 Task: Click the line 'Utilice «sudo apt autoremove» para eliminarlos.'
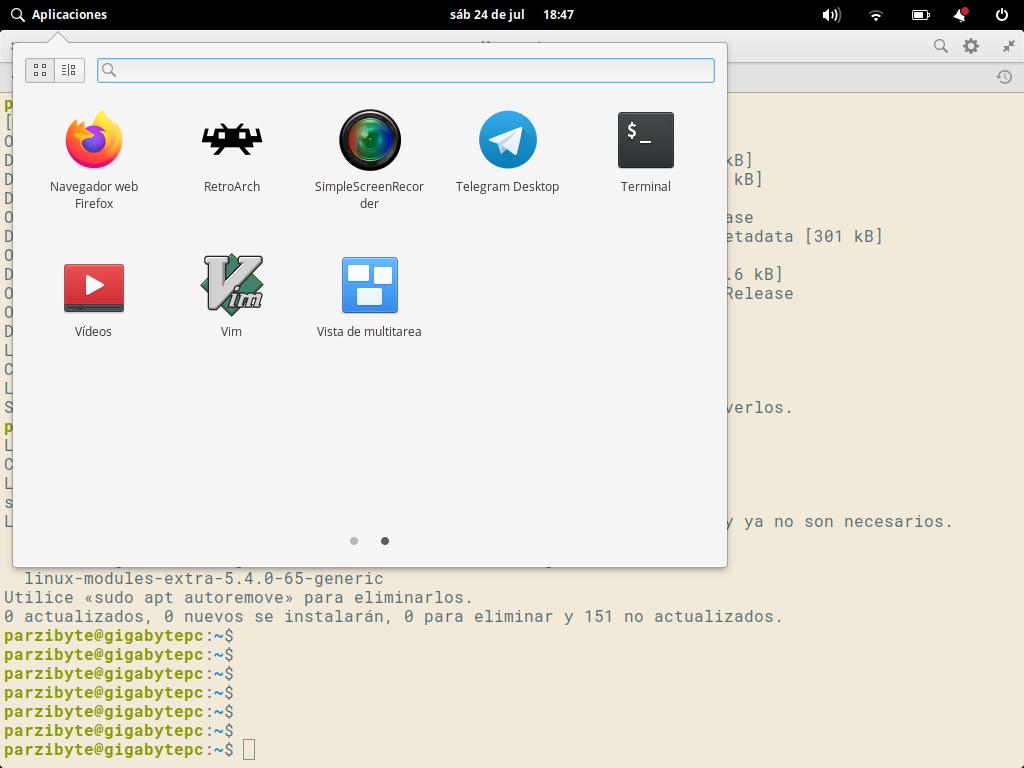(x=238, y=598)
